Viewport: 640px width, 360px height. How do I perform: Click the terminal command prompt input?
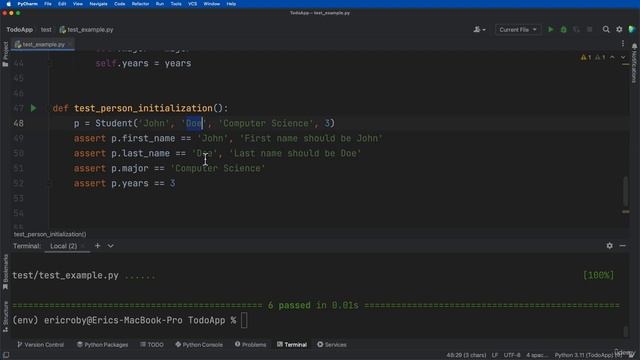click(244, 320)
